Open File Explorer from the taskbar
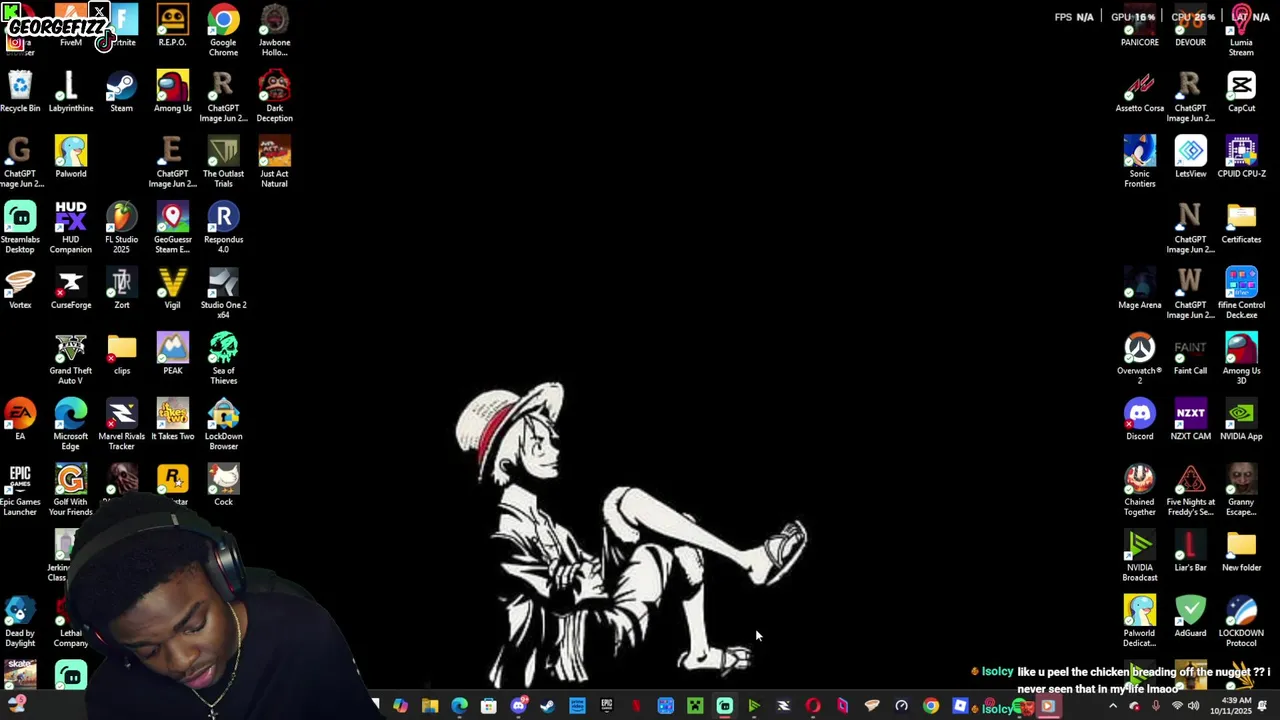 430,706
